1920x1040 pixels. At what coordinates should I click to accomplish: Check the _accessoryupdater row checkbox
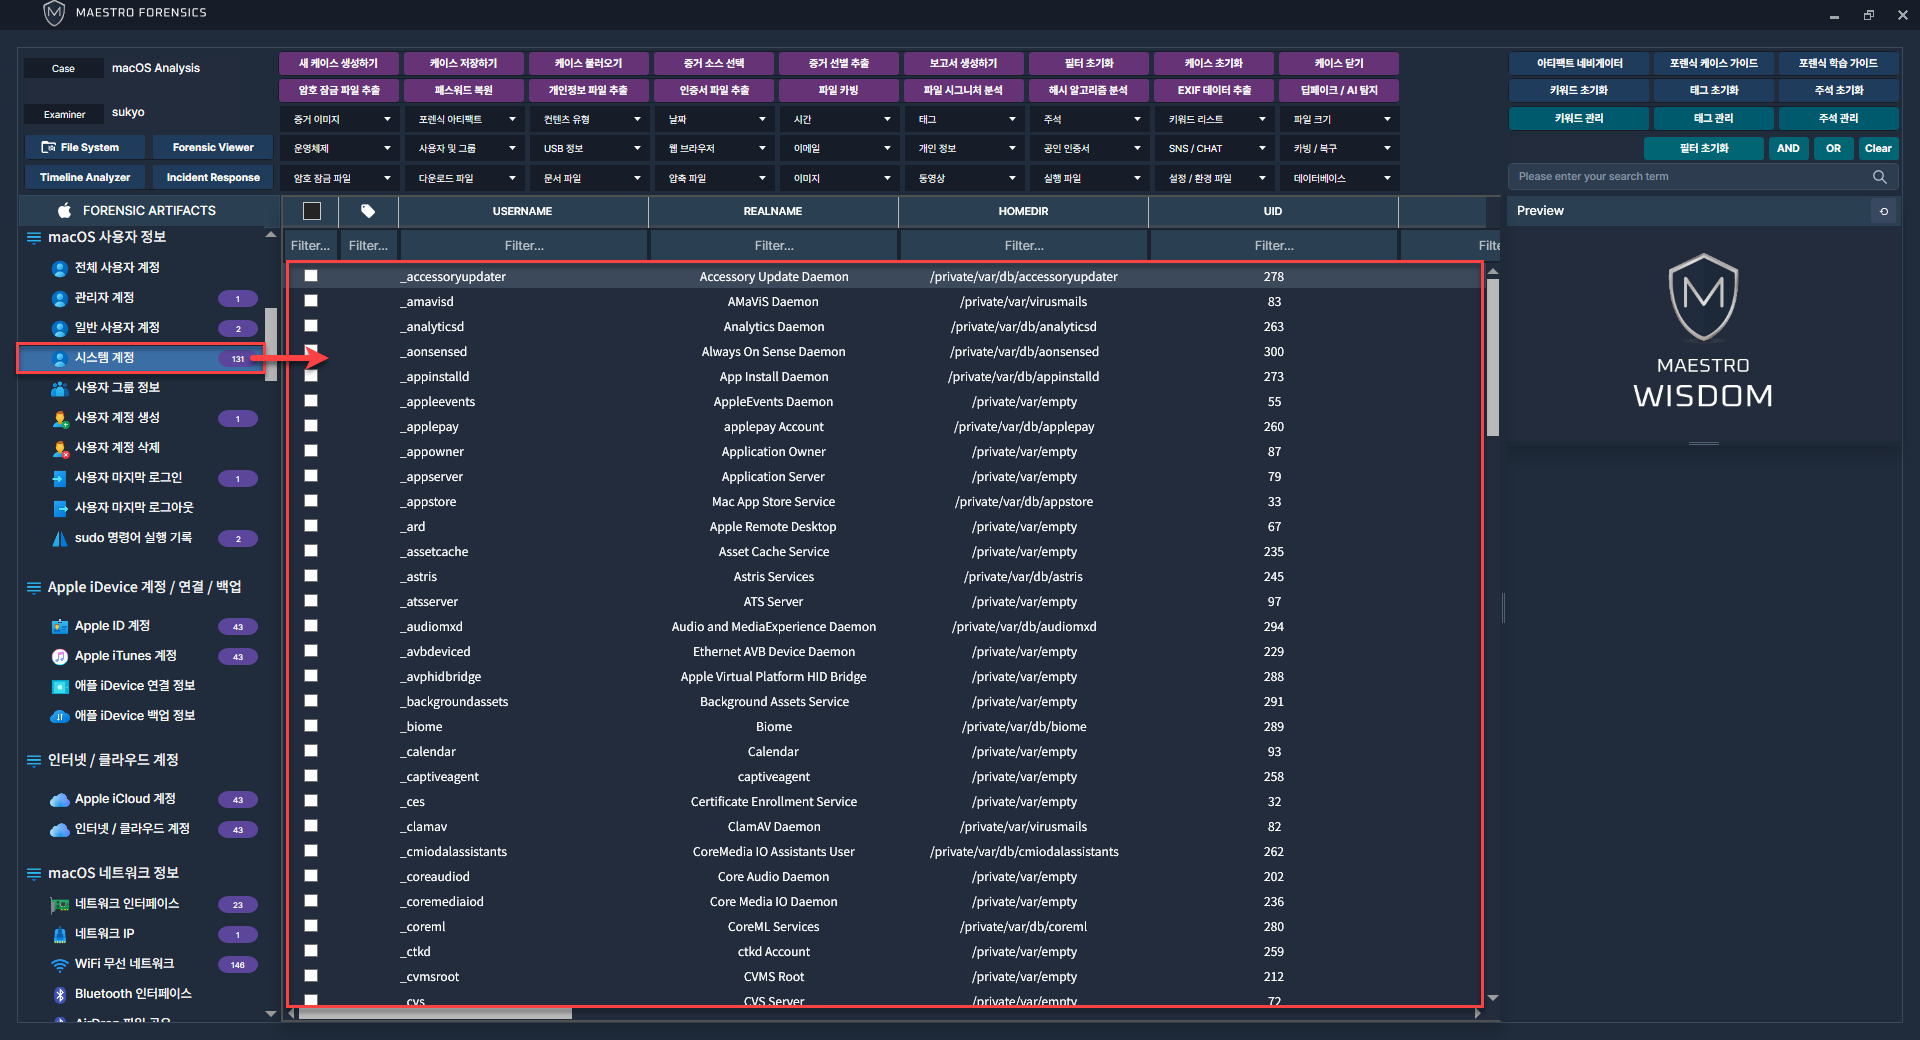click(x=311, y=276)
